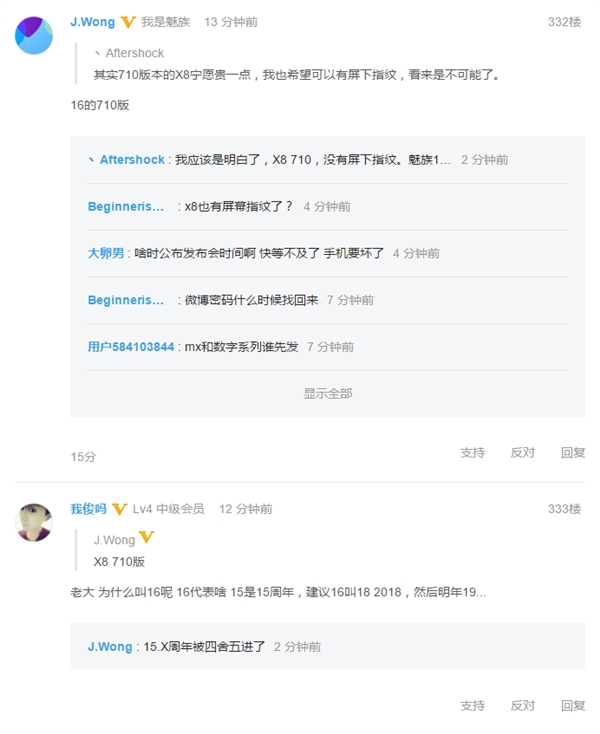Click 反对 on the 333楼 comment
Image resolution: width=600 pixels, height=734 pixels.
tap(522, 705)
